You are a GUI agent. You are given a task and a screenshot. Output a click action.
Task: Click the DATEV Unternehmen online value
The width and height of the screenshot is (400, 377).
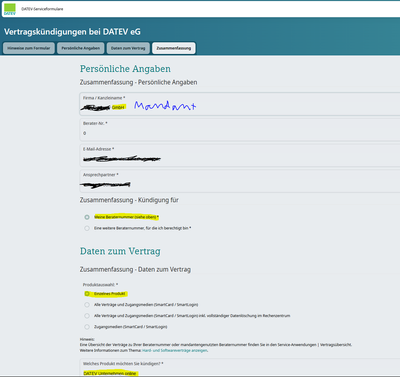coord(110,373)
